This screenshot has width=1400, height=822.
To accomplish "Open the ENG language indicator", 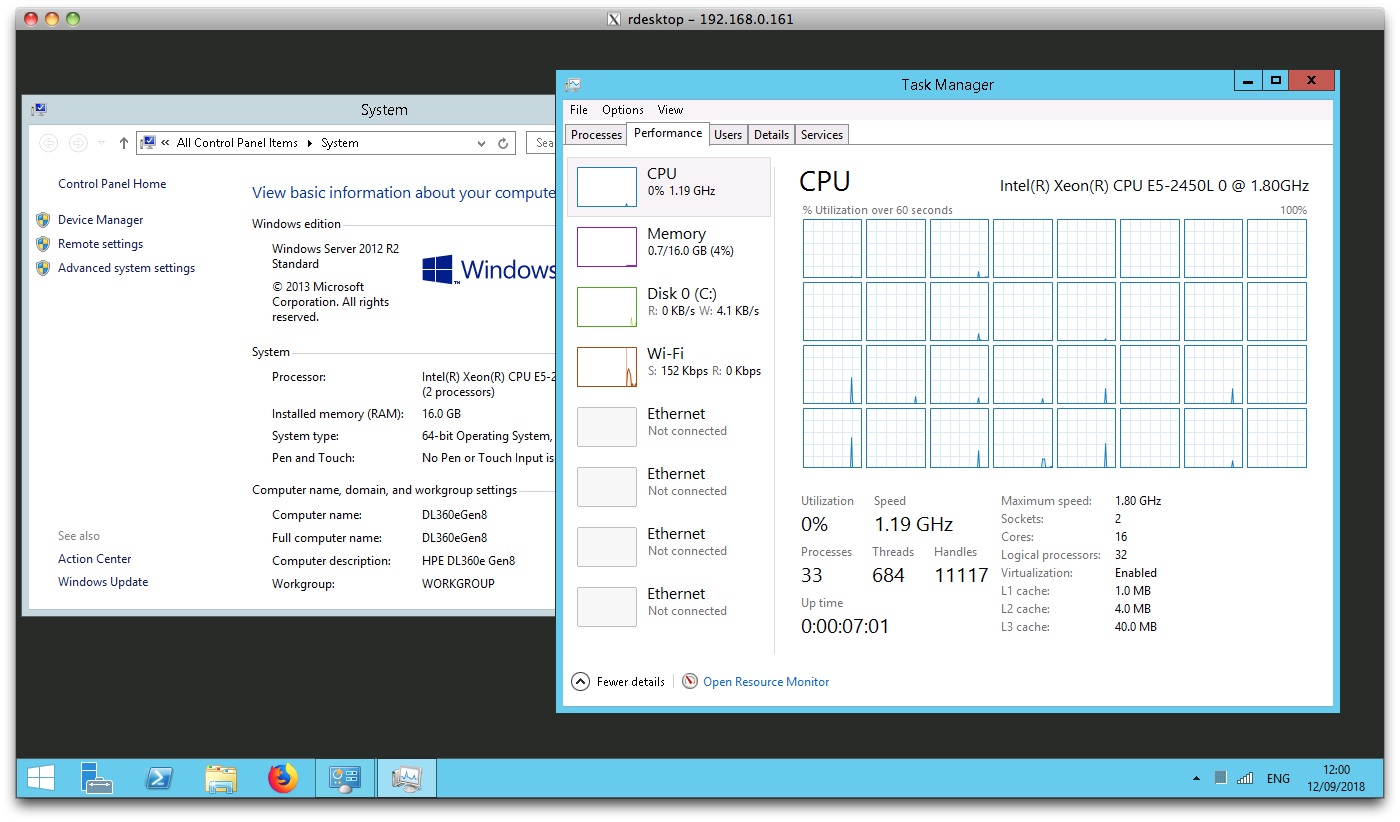I will (x=1278, y=778).
